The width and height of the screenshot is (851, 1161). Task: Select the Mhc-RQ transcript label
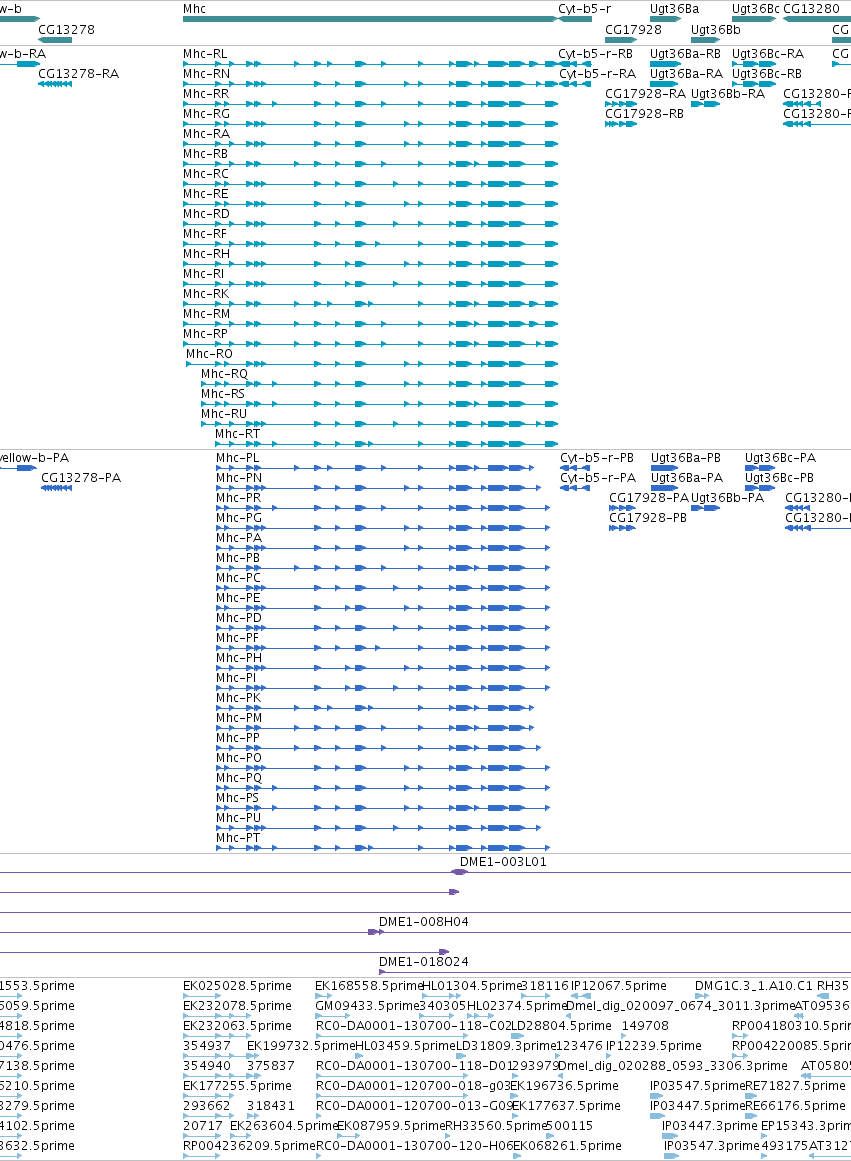(x=224, y=374)
